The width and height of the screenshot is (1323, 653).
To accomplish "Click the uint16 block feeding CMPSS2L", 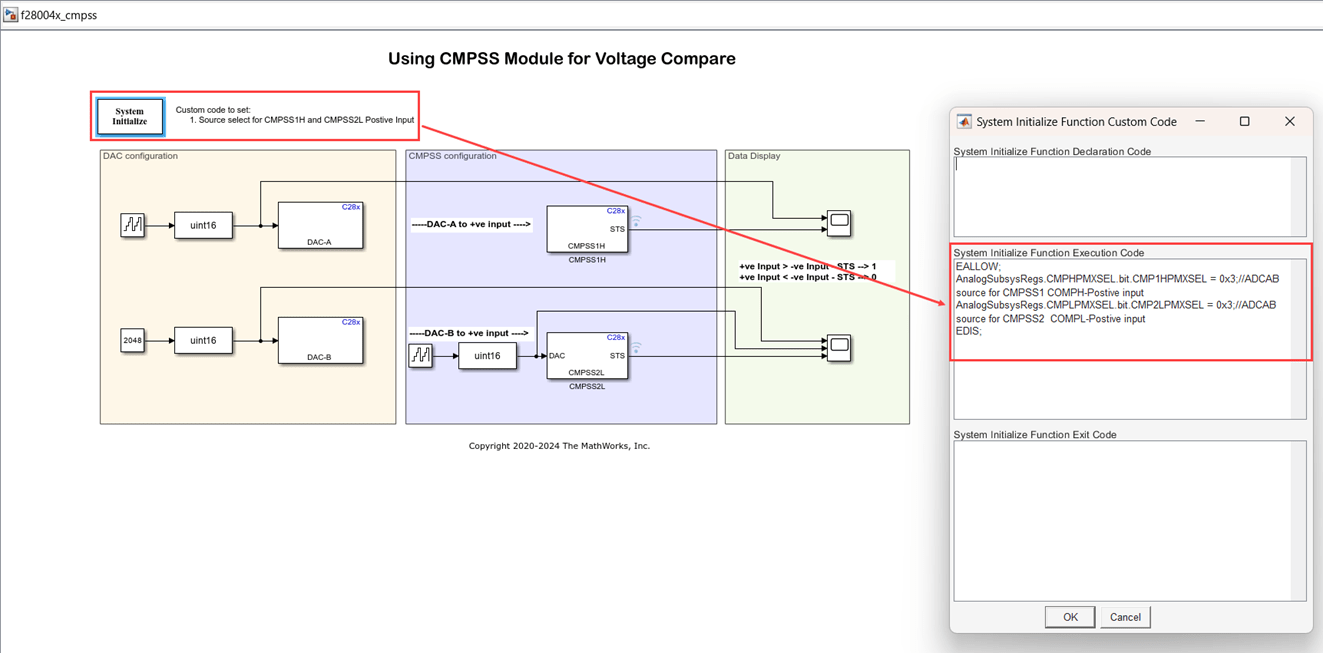I will (x=487, y=355).
